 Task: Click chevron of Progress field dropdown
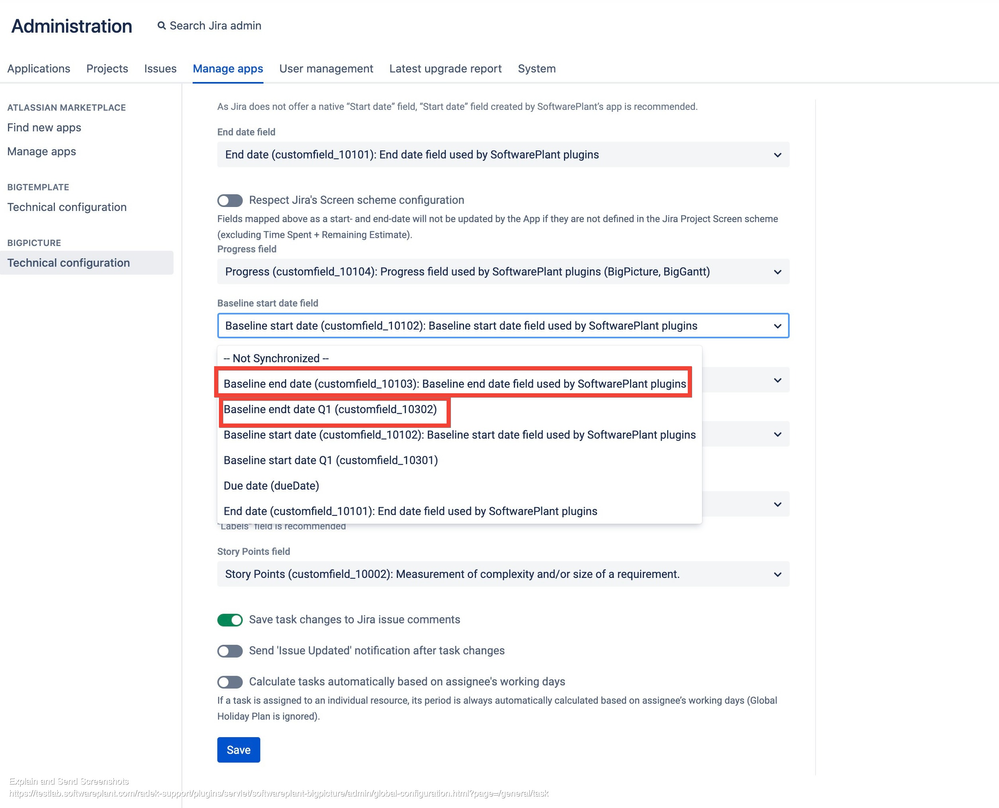tap(777, 272)
